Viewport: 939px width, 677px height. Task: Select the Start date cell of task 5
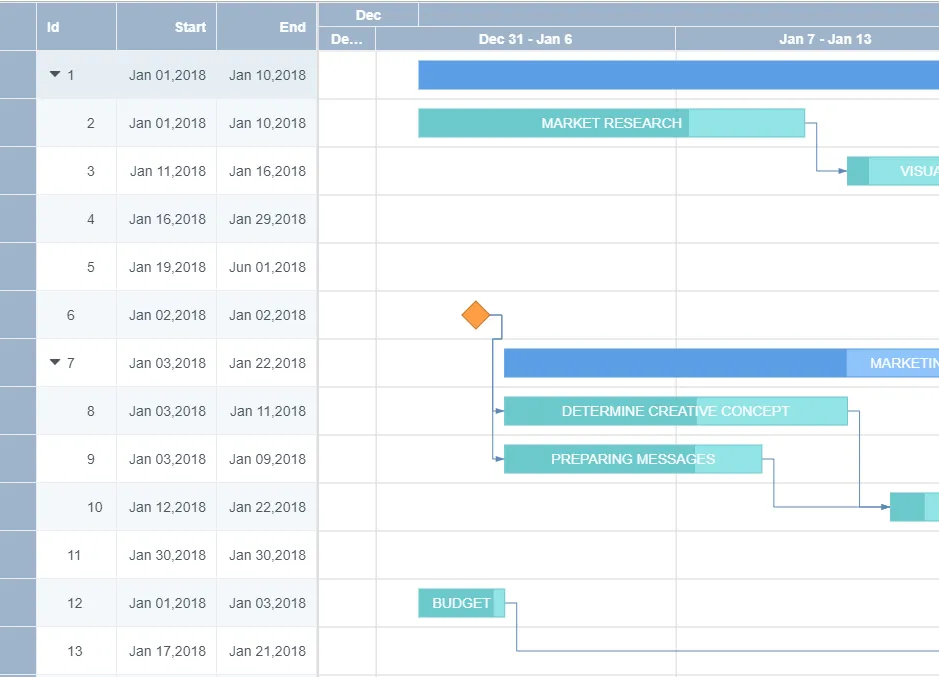coord(166,267)
